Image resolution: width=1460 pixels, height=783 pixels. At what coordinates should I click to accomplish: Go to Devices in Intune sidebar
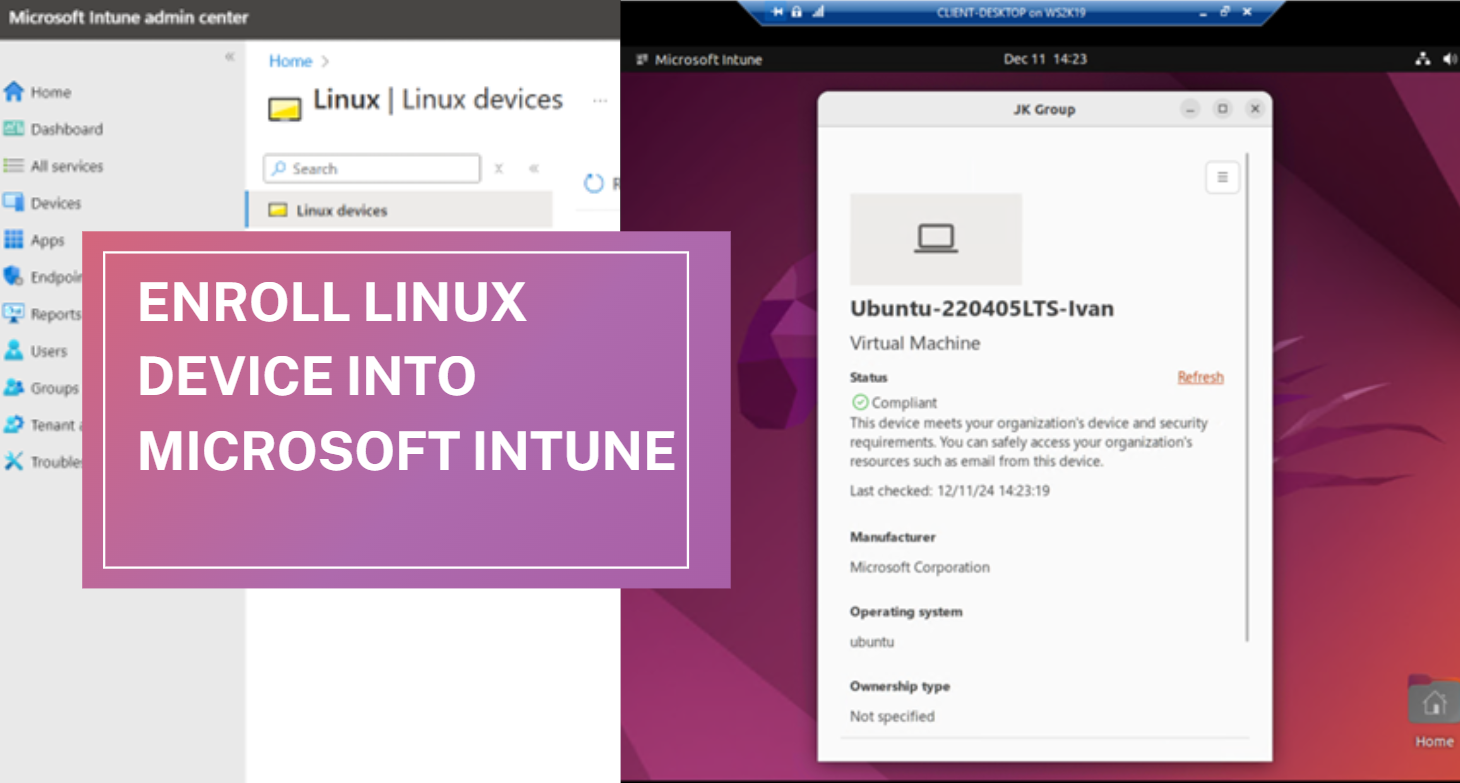click(42, 203)
